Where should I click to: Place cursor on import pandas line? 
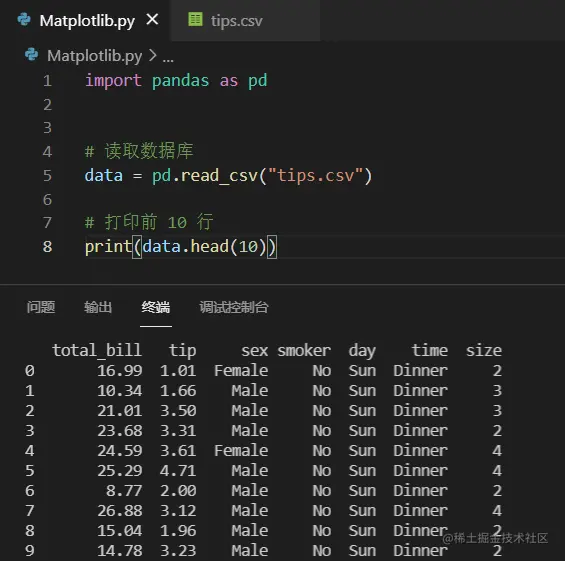(176, 80)
